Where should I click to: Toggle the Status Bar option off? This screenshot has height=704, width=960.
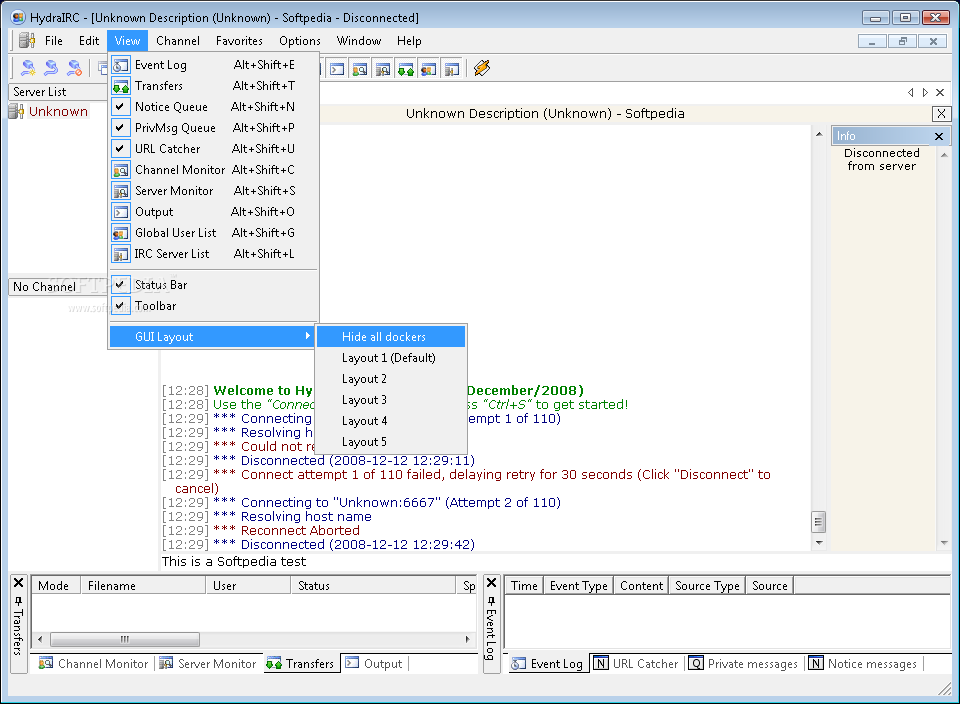[214, 285]
